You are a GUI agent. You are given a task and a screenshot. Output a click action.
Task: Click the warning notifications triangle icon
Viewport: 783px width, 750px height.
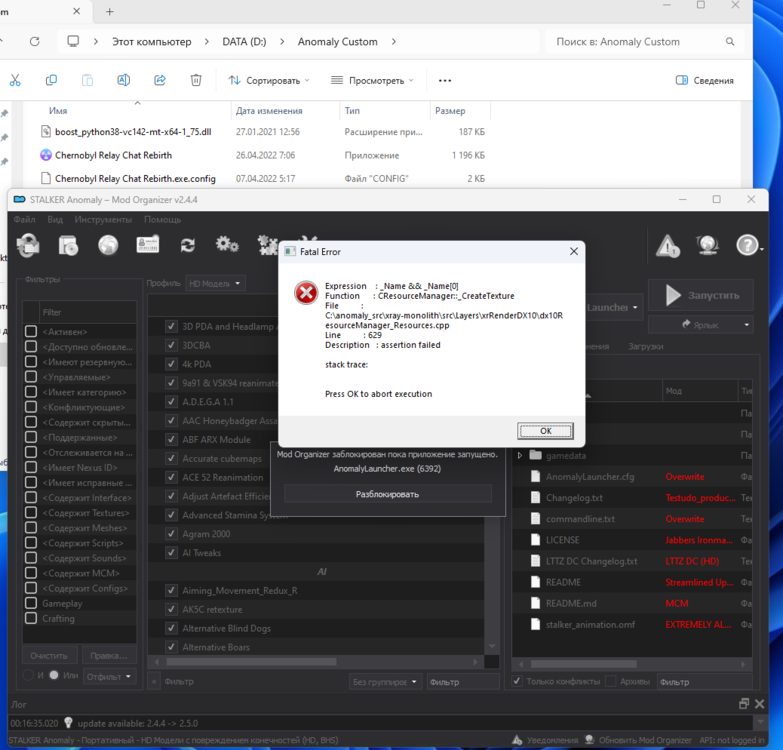[668, 245]
